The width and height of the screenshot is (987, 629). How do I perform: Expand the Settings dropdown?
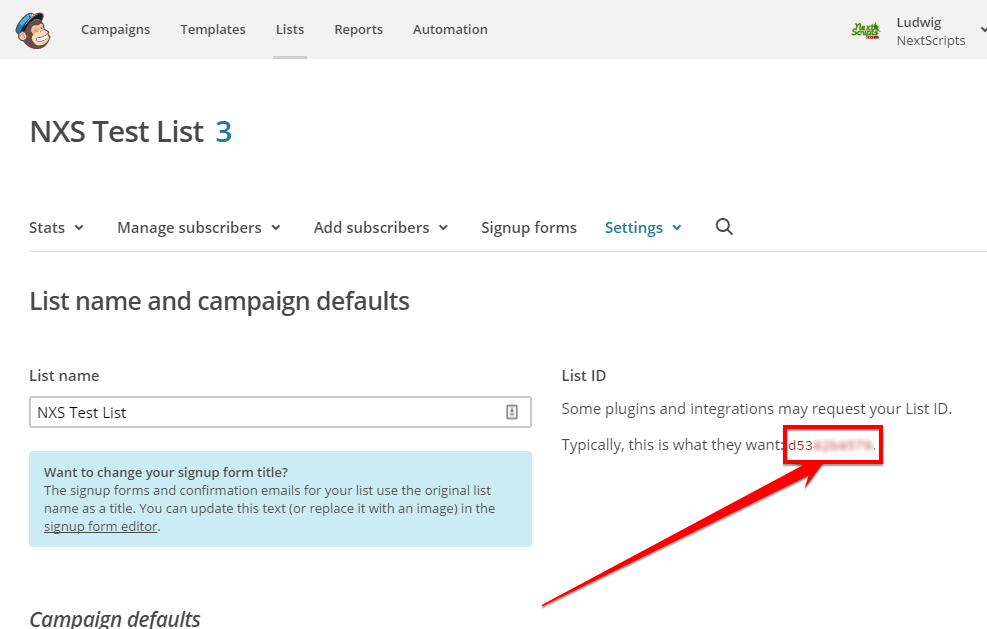[643, 227]
